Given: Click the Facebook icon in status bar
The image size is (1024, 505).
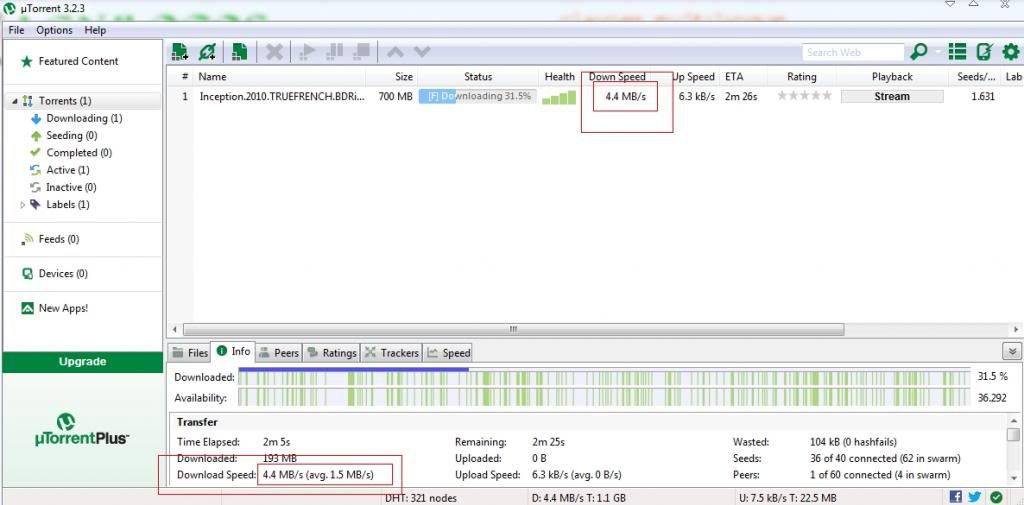Looking at the screenshot, I should point(956,496).
